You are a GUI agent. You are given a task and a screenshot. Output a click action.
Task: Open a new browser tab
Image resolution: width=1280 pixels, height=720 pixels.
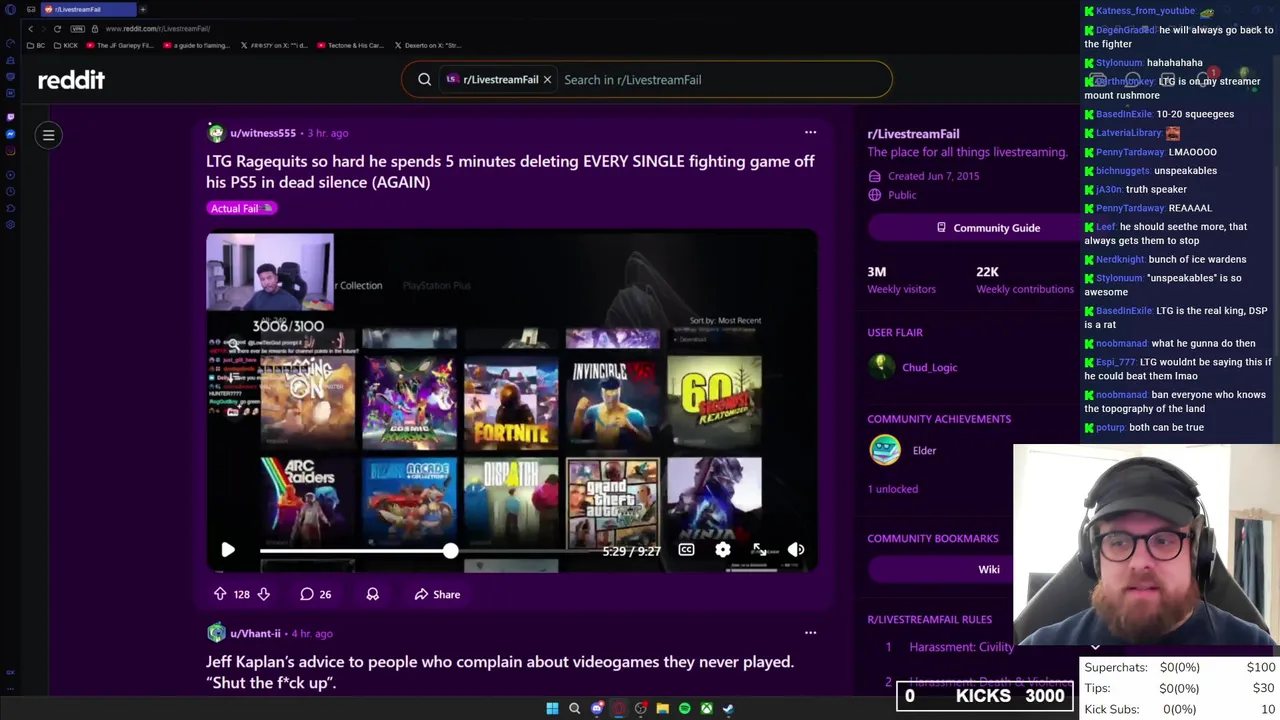[x=143, y=9]
